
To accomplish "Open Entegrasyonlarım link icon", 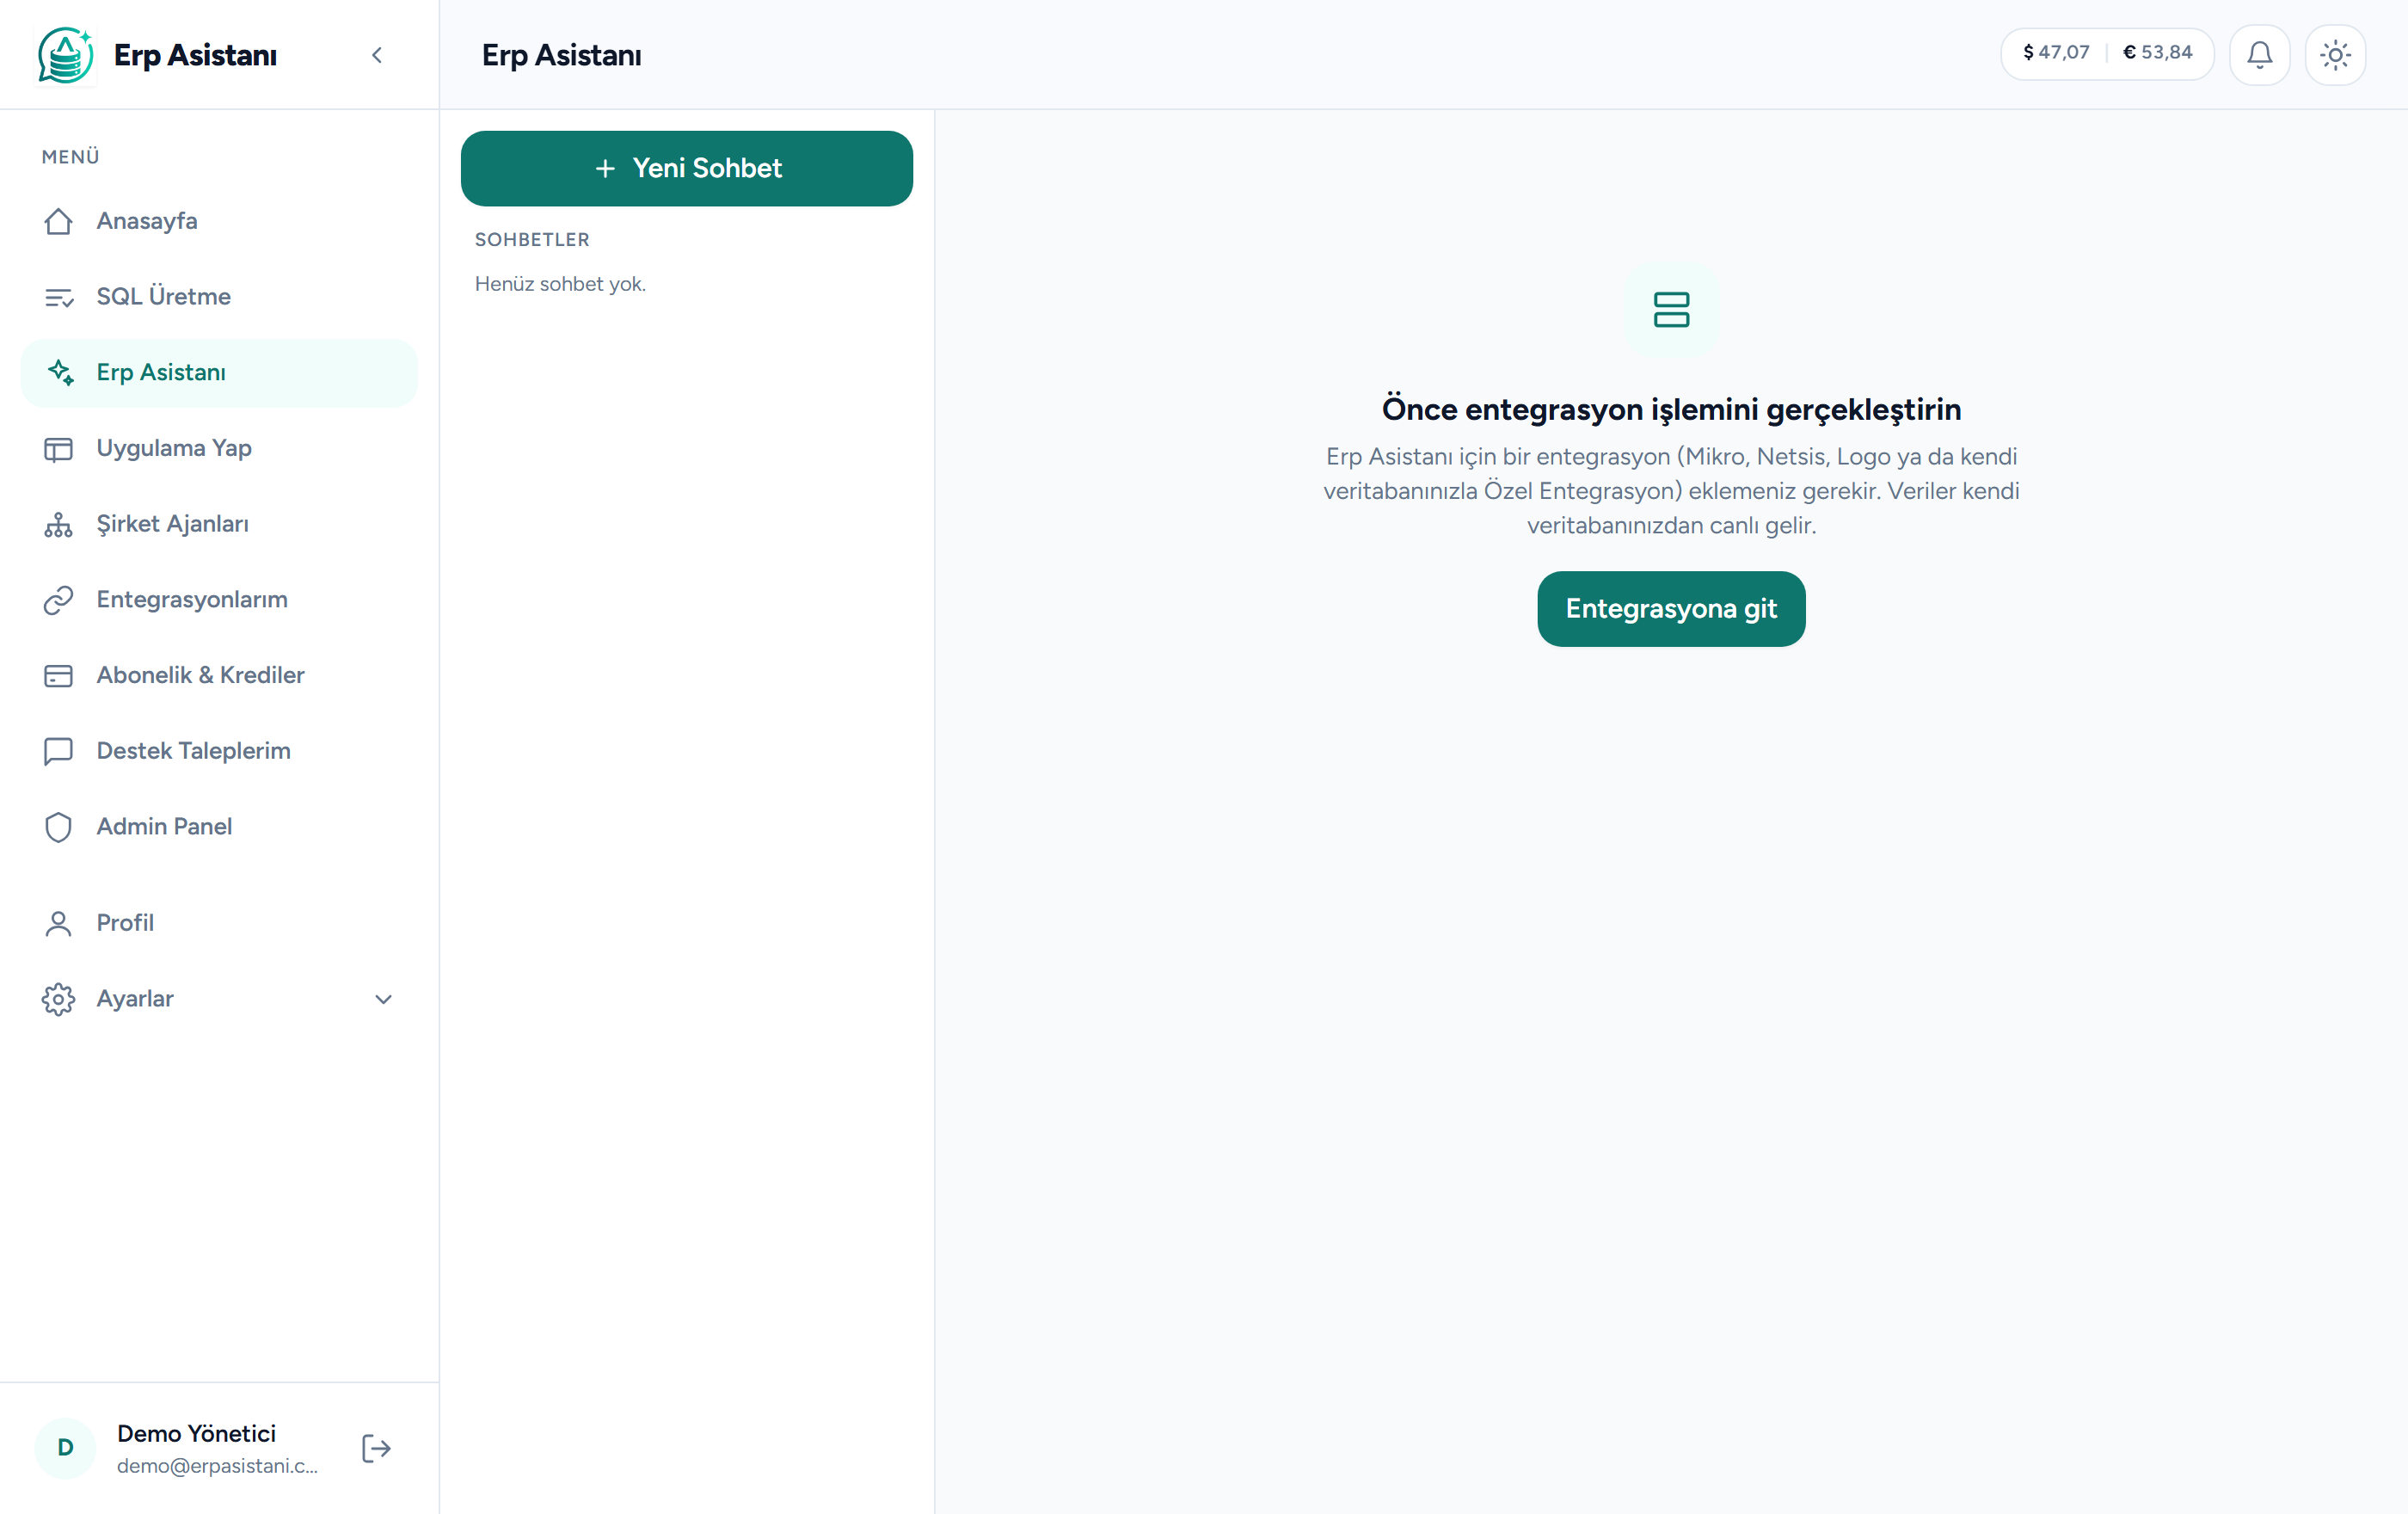I will click(x=58, y=600).
